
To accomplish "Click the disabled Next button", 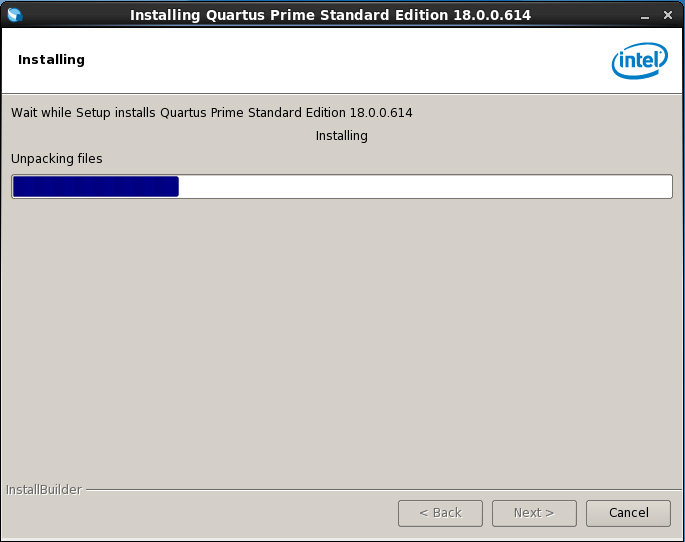I will point(534,513).
